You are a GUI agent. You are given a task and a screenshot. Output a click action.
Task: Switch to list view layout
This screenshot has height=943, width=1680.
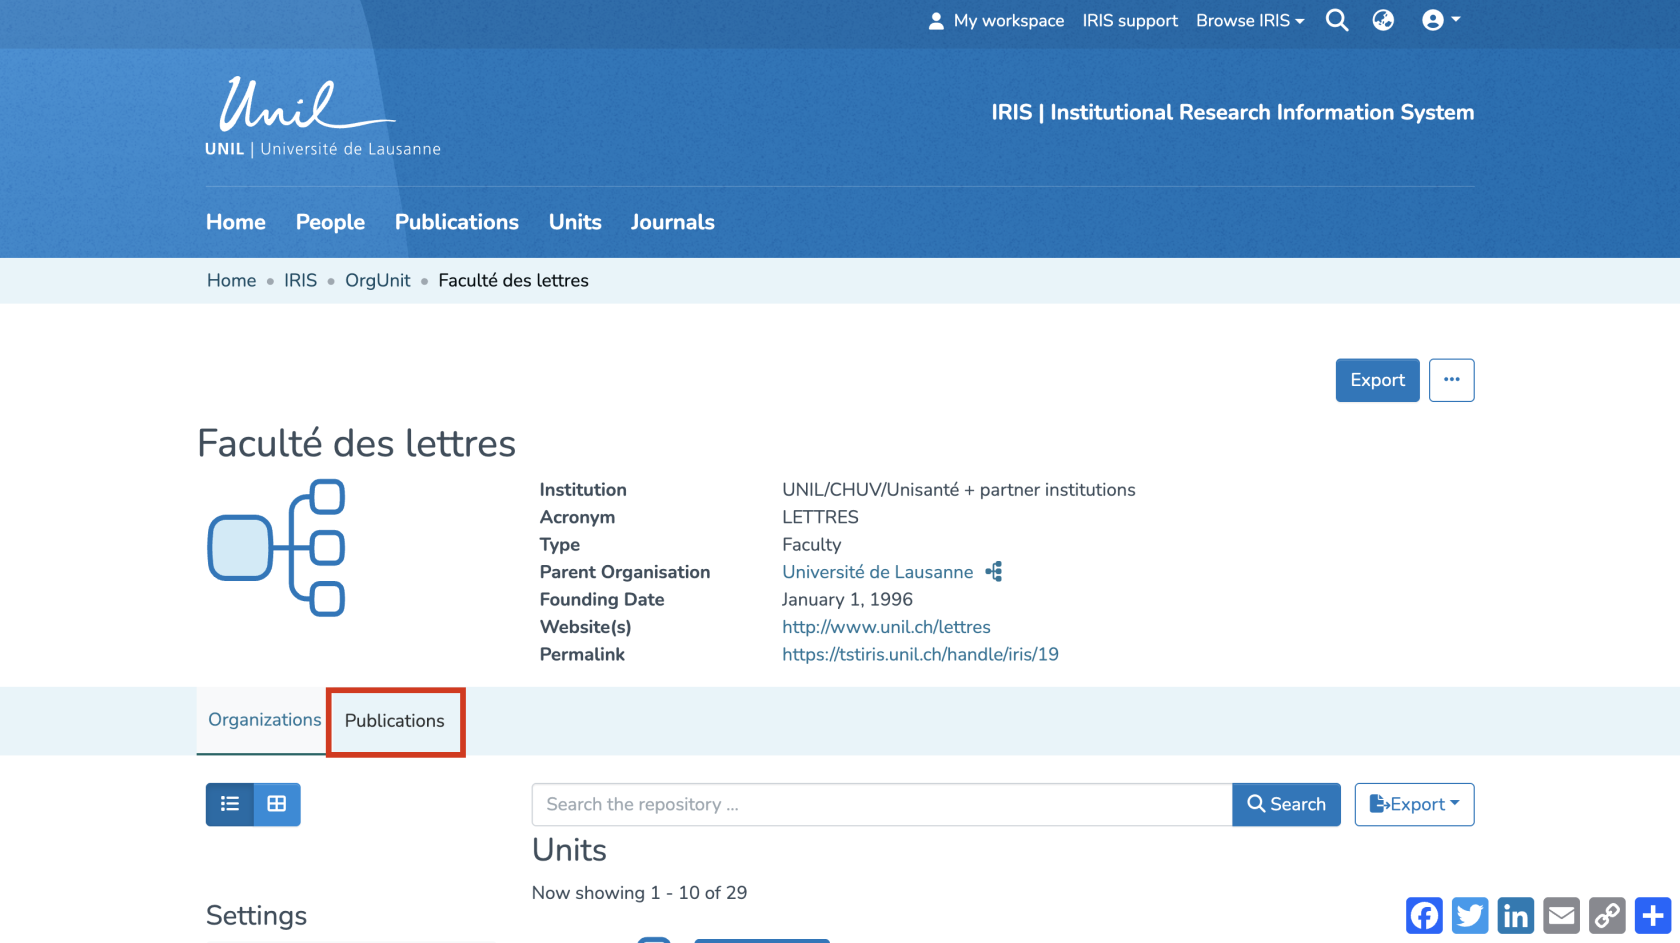(x=230, y=804)
